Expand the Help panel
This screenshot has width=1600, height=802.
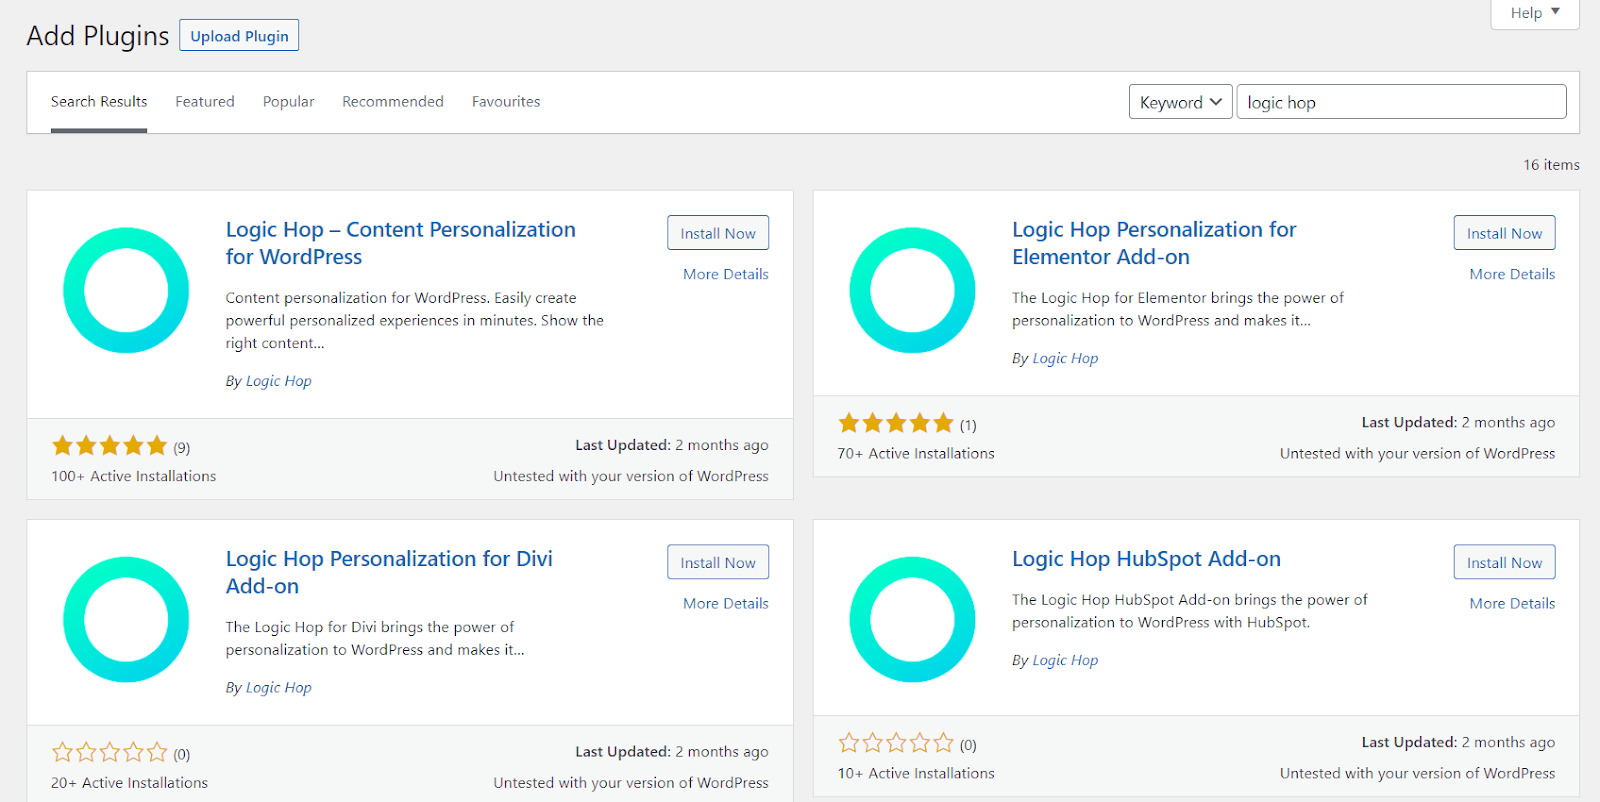[1534, 13]
